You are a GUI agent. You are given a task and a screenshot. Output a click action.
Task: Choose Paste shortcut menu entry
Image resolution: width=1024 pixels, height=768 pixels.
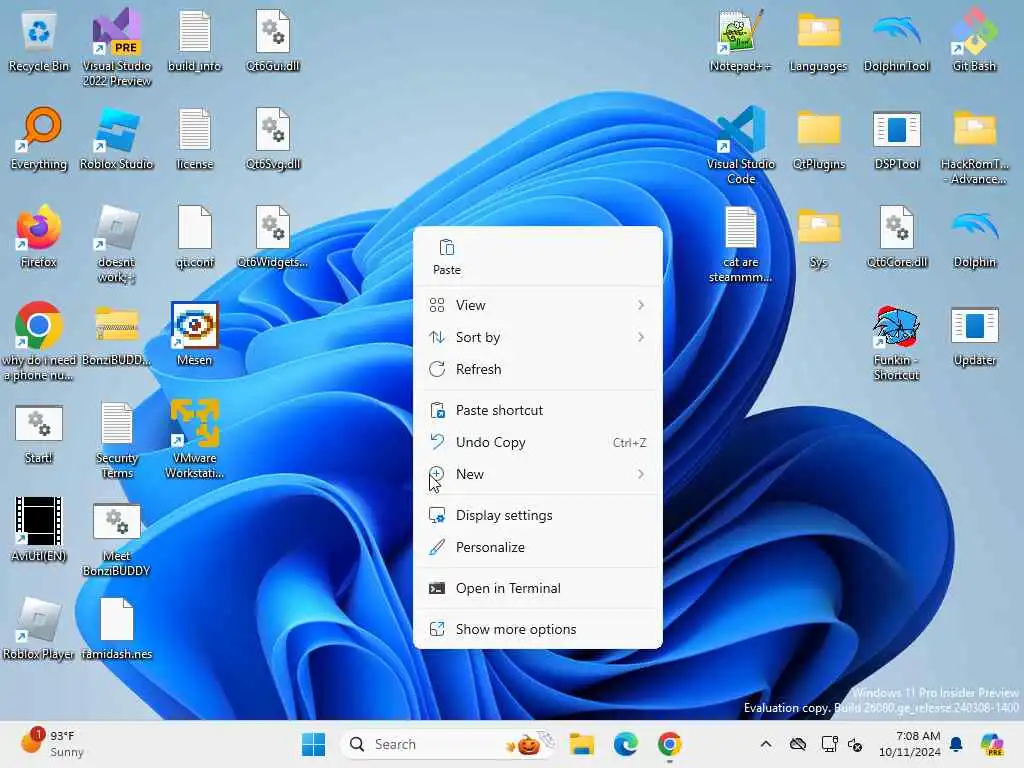(537, 410)
